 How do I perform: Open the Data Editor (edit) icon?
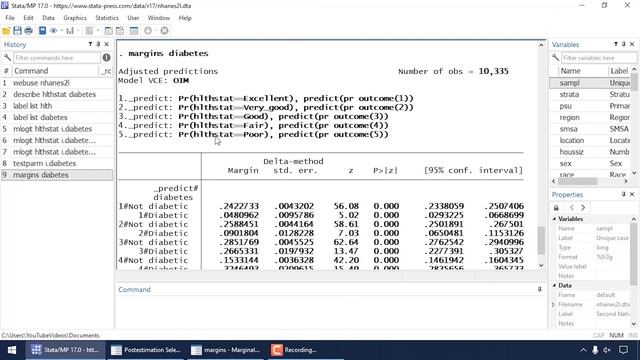point(109,31)
